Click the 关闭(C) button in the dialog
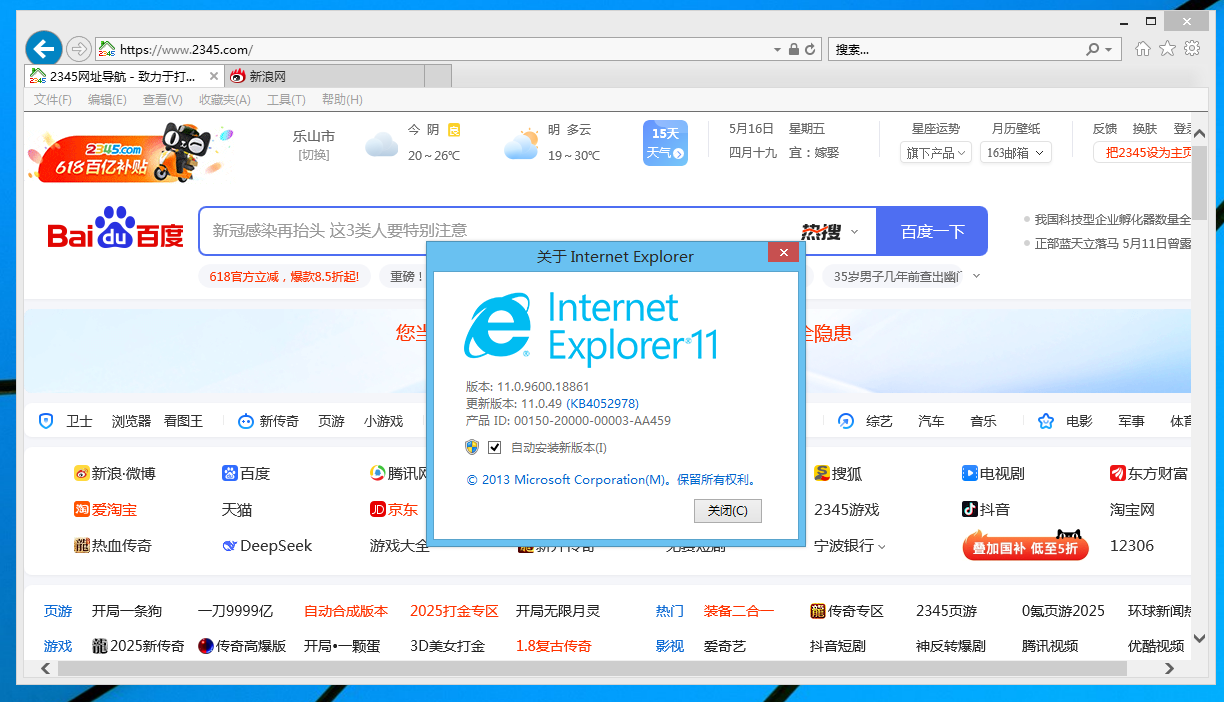Screen dimensions: 1224x702 pos(728,511)
